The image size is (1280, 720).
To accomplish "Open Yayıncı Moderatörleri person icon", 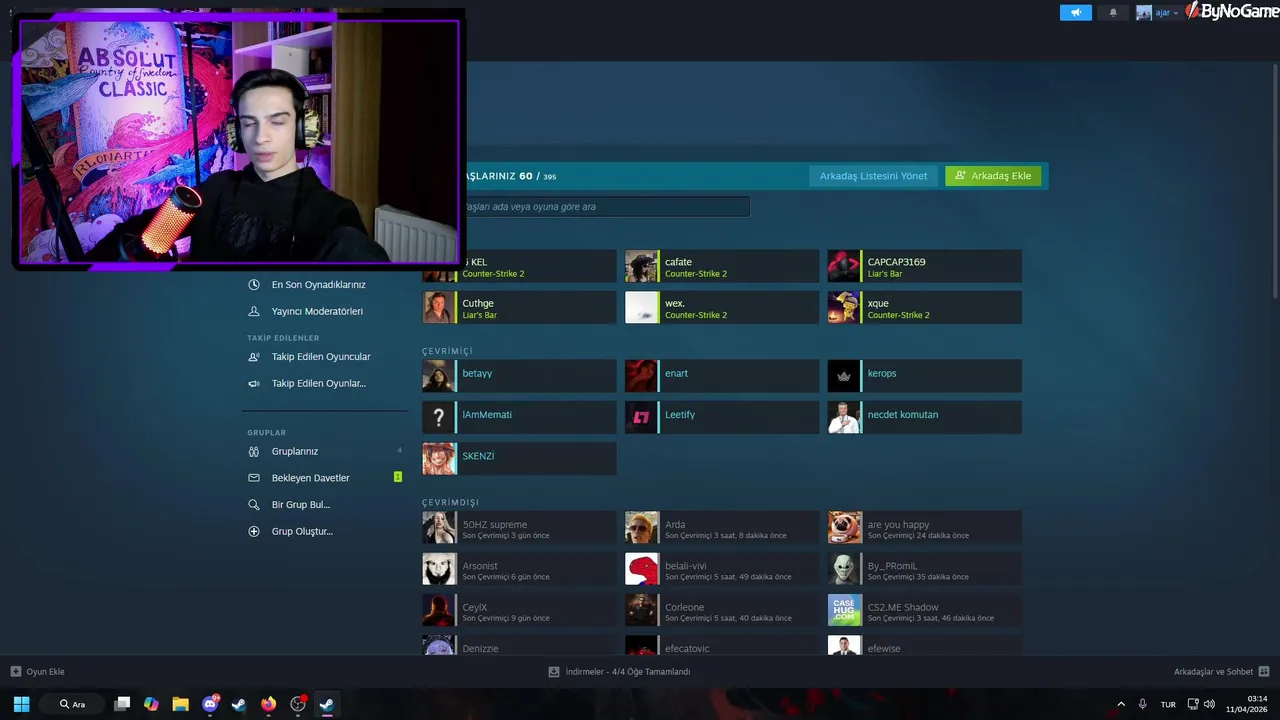I will pyautogui.click(x=254, y=311).
